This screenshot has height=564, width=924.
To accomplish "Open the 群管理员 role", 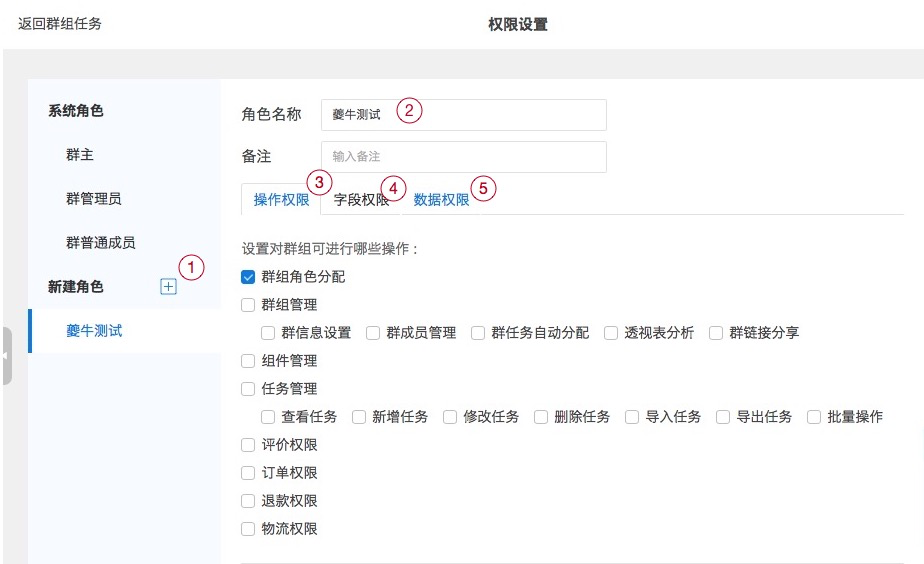I will pos(94,199).
